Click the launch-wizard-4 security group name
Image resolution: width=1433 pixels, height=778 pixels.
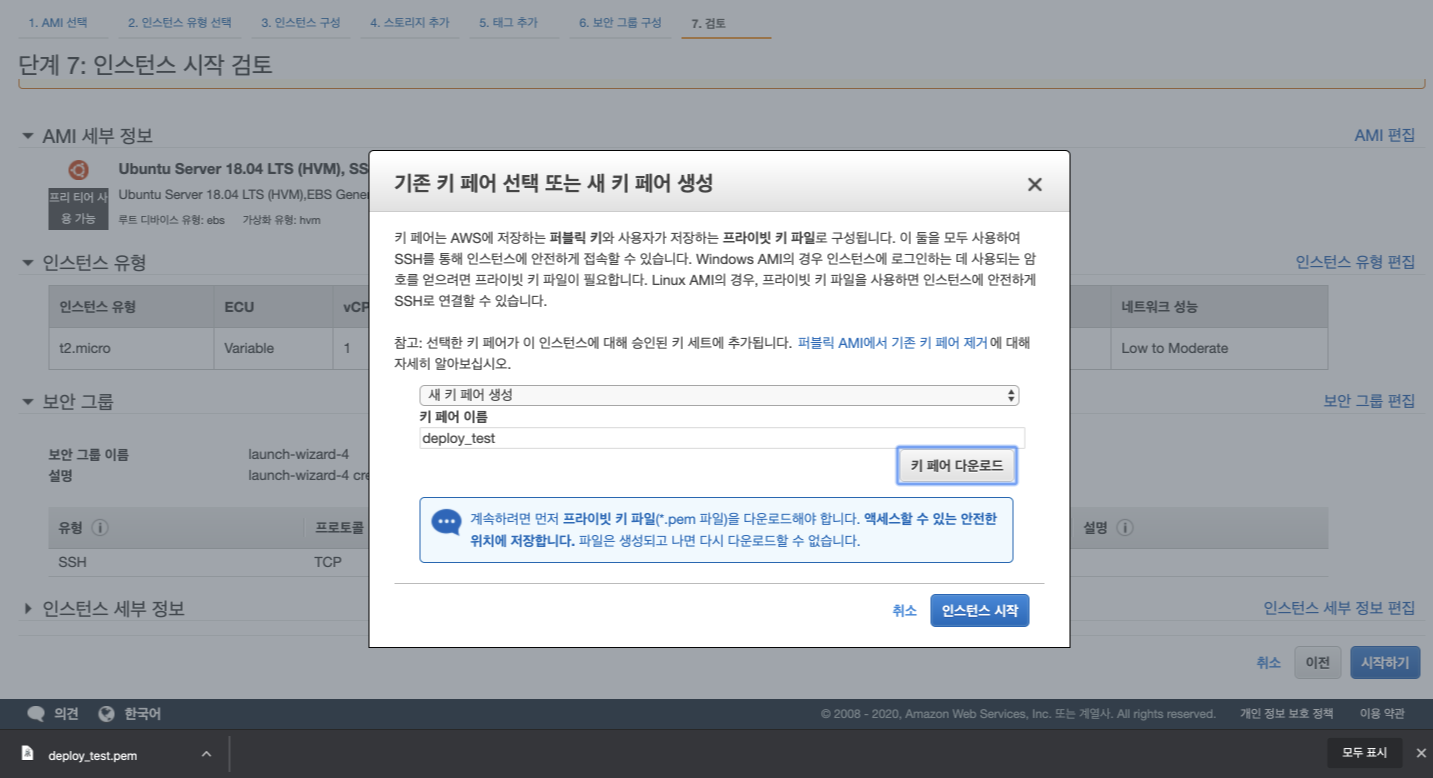pyautogui.click(x=298, y=454)
